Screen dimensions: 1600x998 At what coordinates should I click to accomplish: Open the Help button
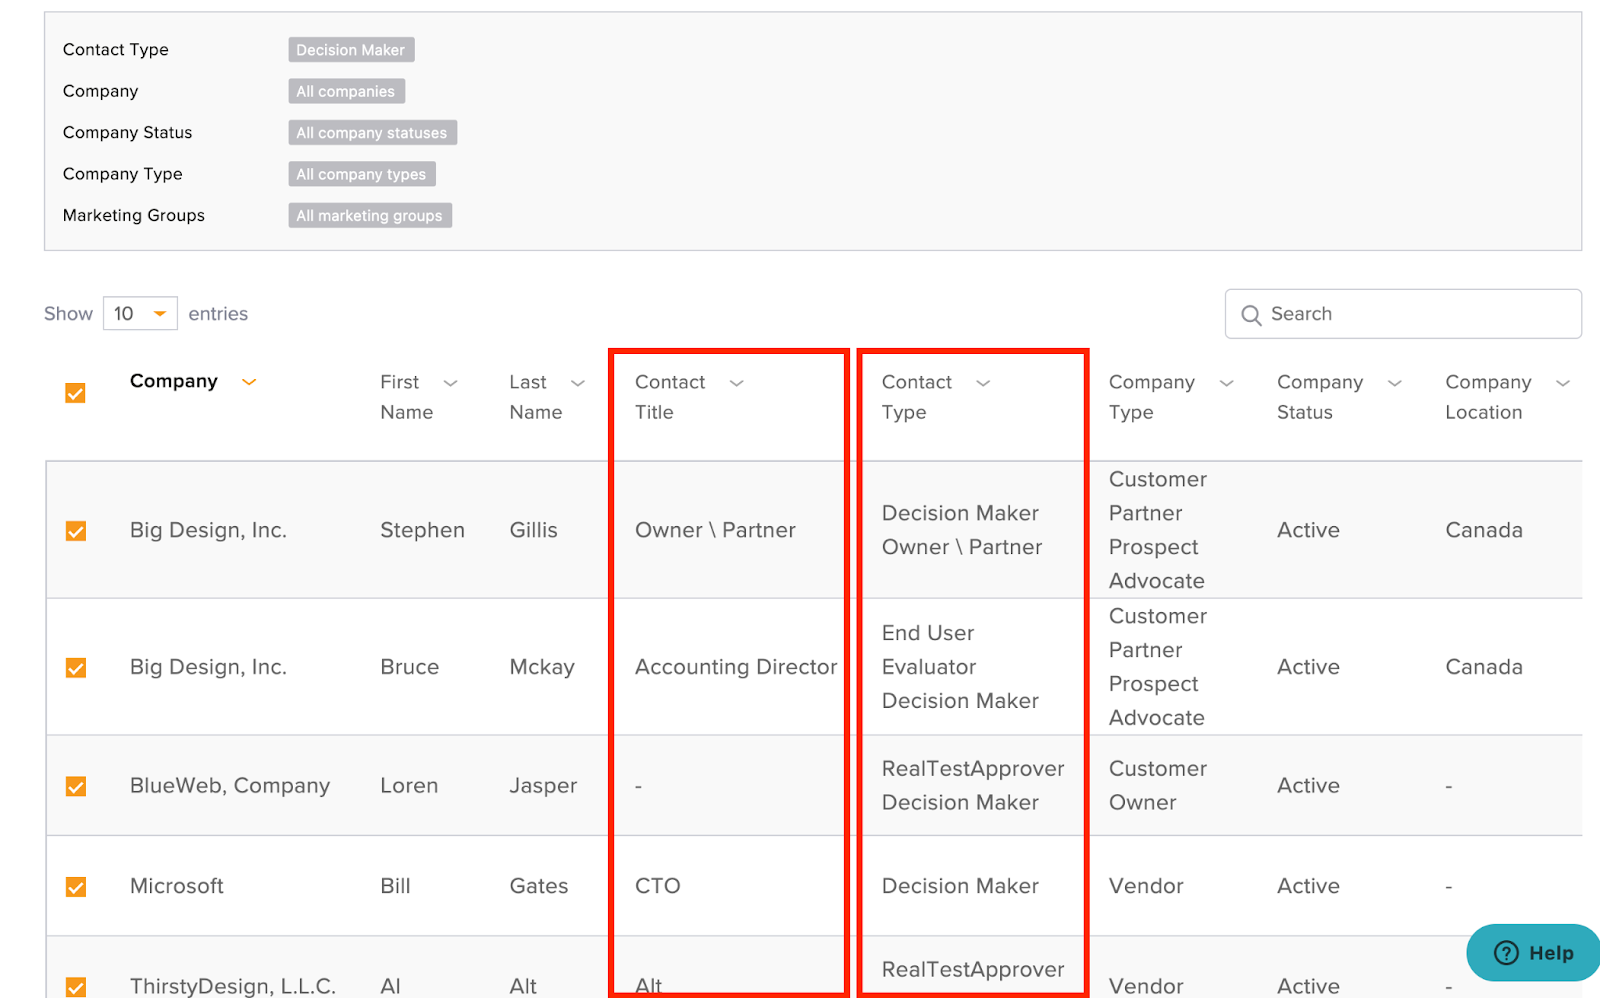point(1533,953)
